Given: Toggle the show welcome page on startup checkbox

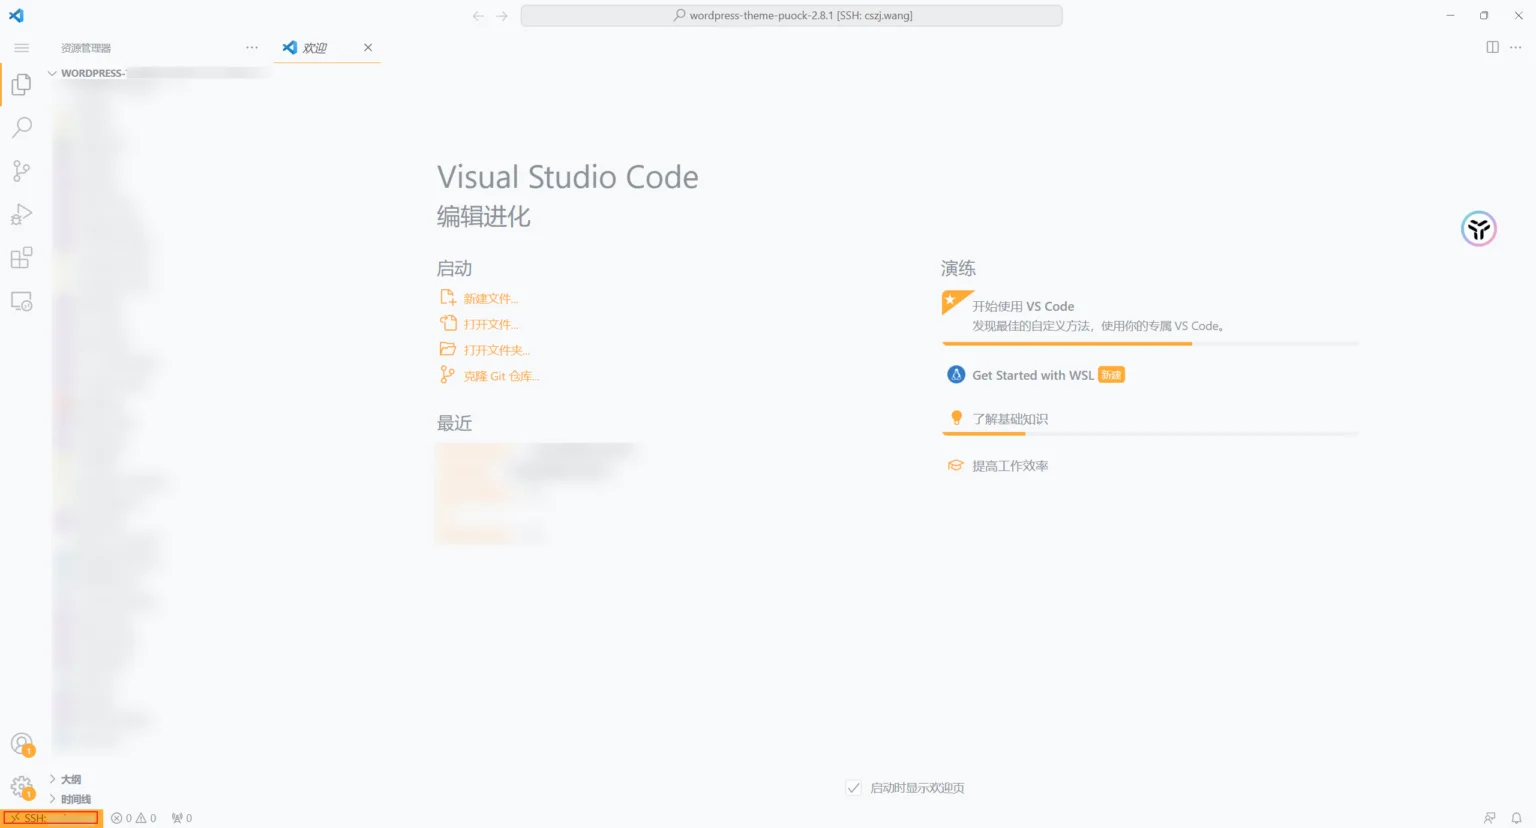Looking at the screenshot, I should click(x=854, y=788).
